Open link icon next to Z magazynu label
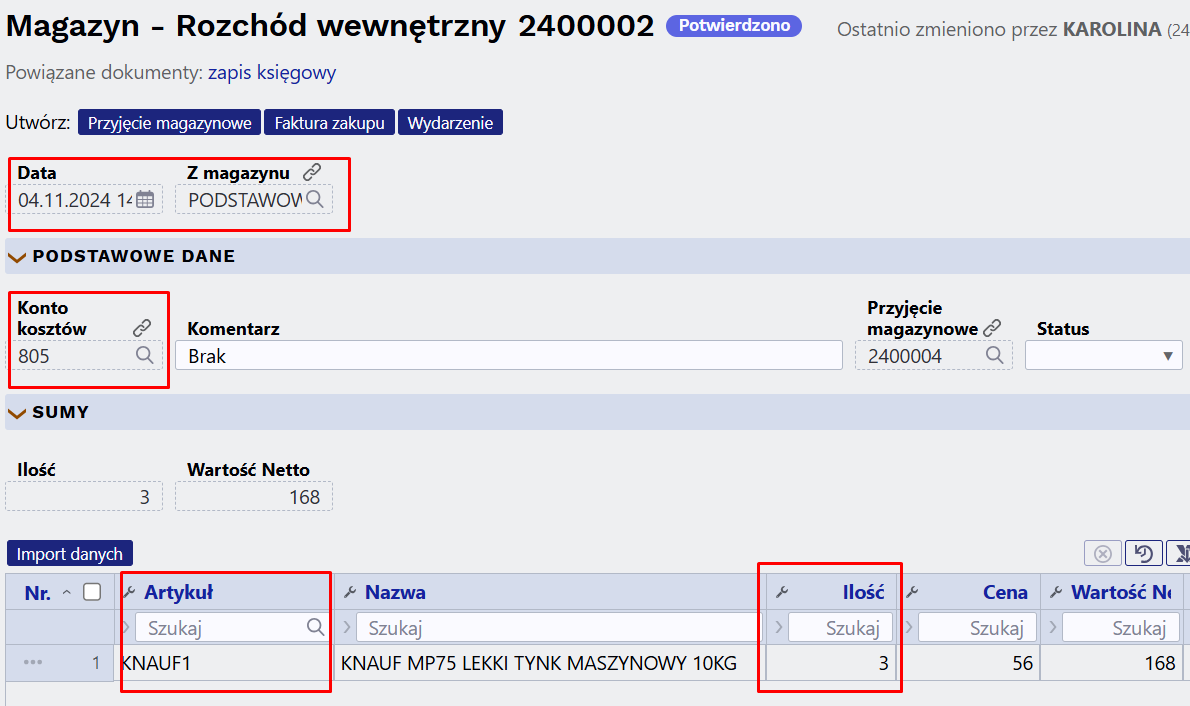 pos(312,172)
